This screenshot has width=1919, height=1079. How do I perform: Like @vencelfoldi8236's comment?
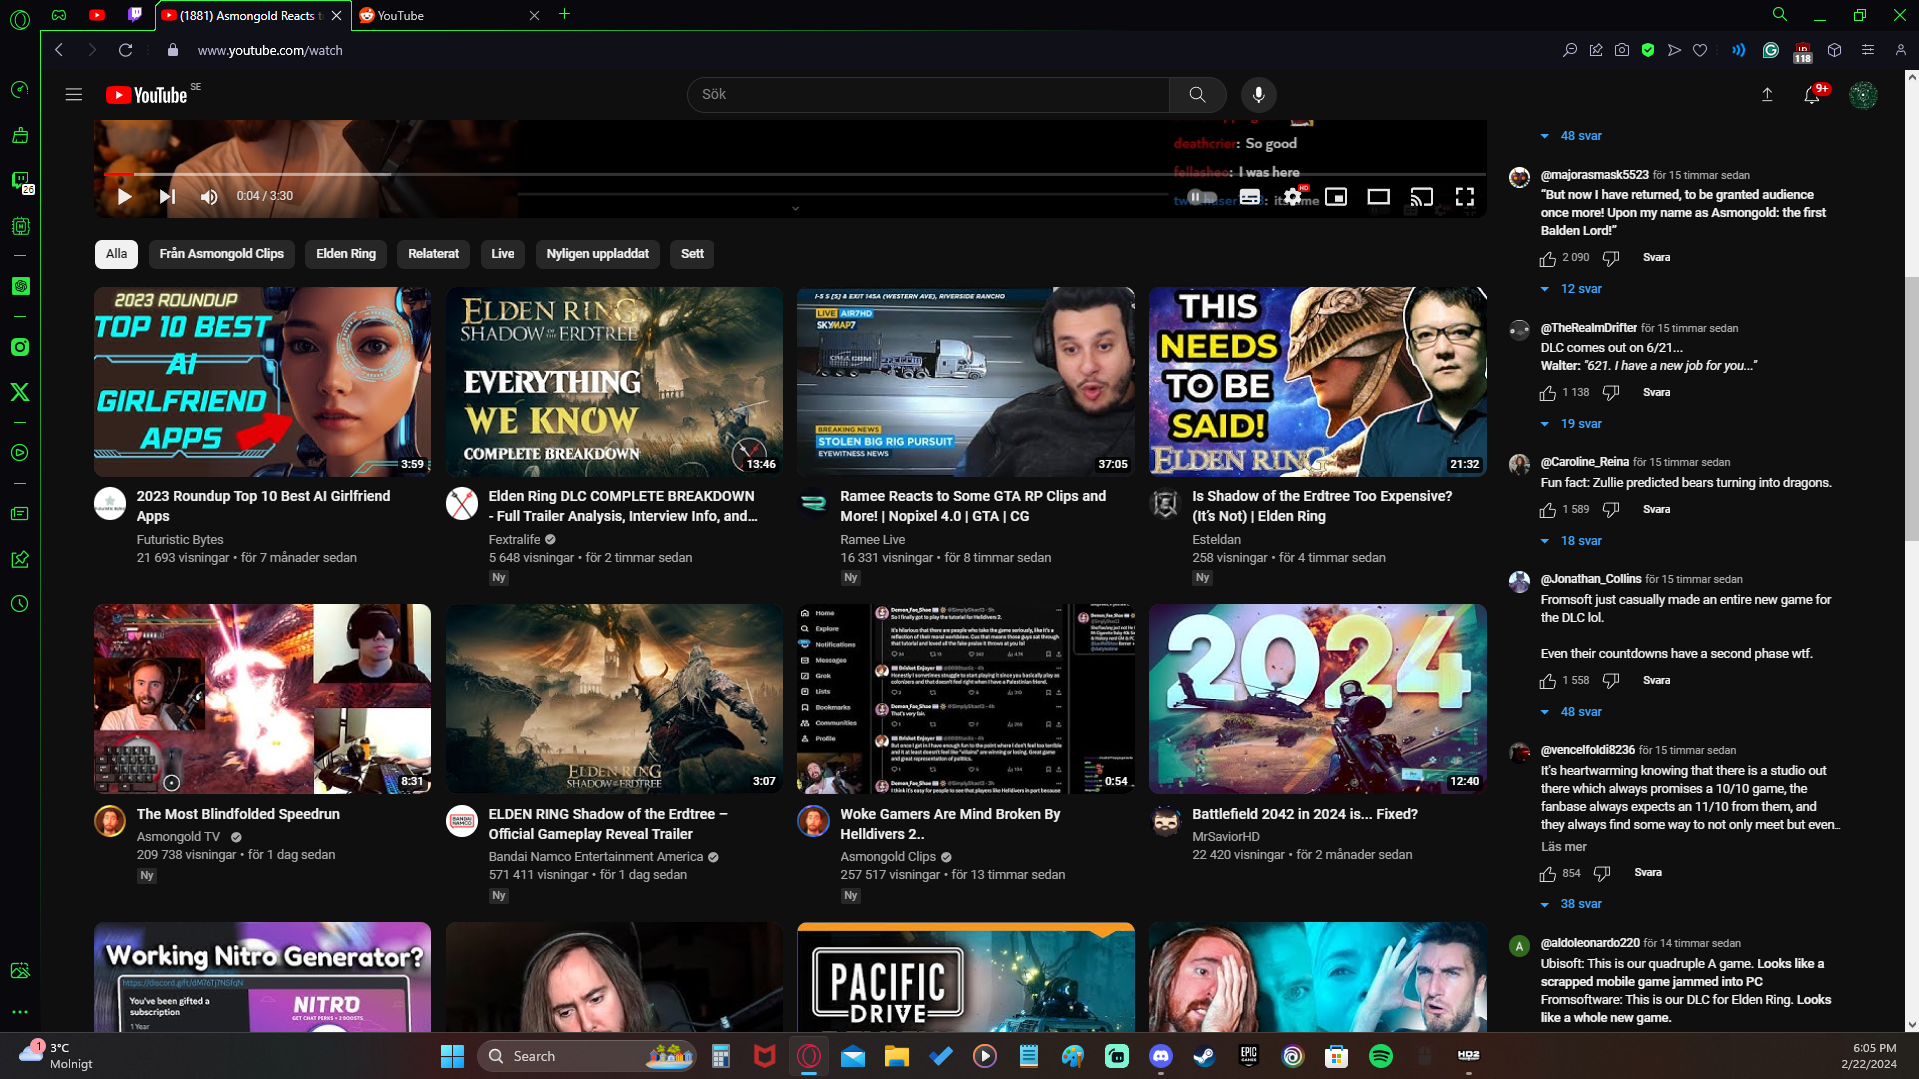click(x=1548, y=873)
